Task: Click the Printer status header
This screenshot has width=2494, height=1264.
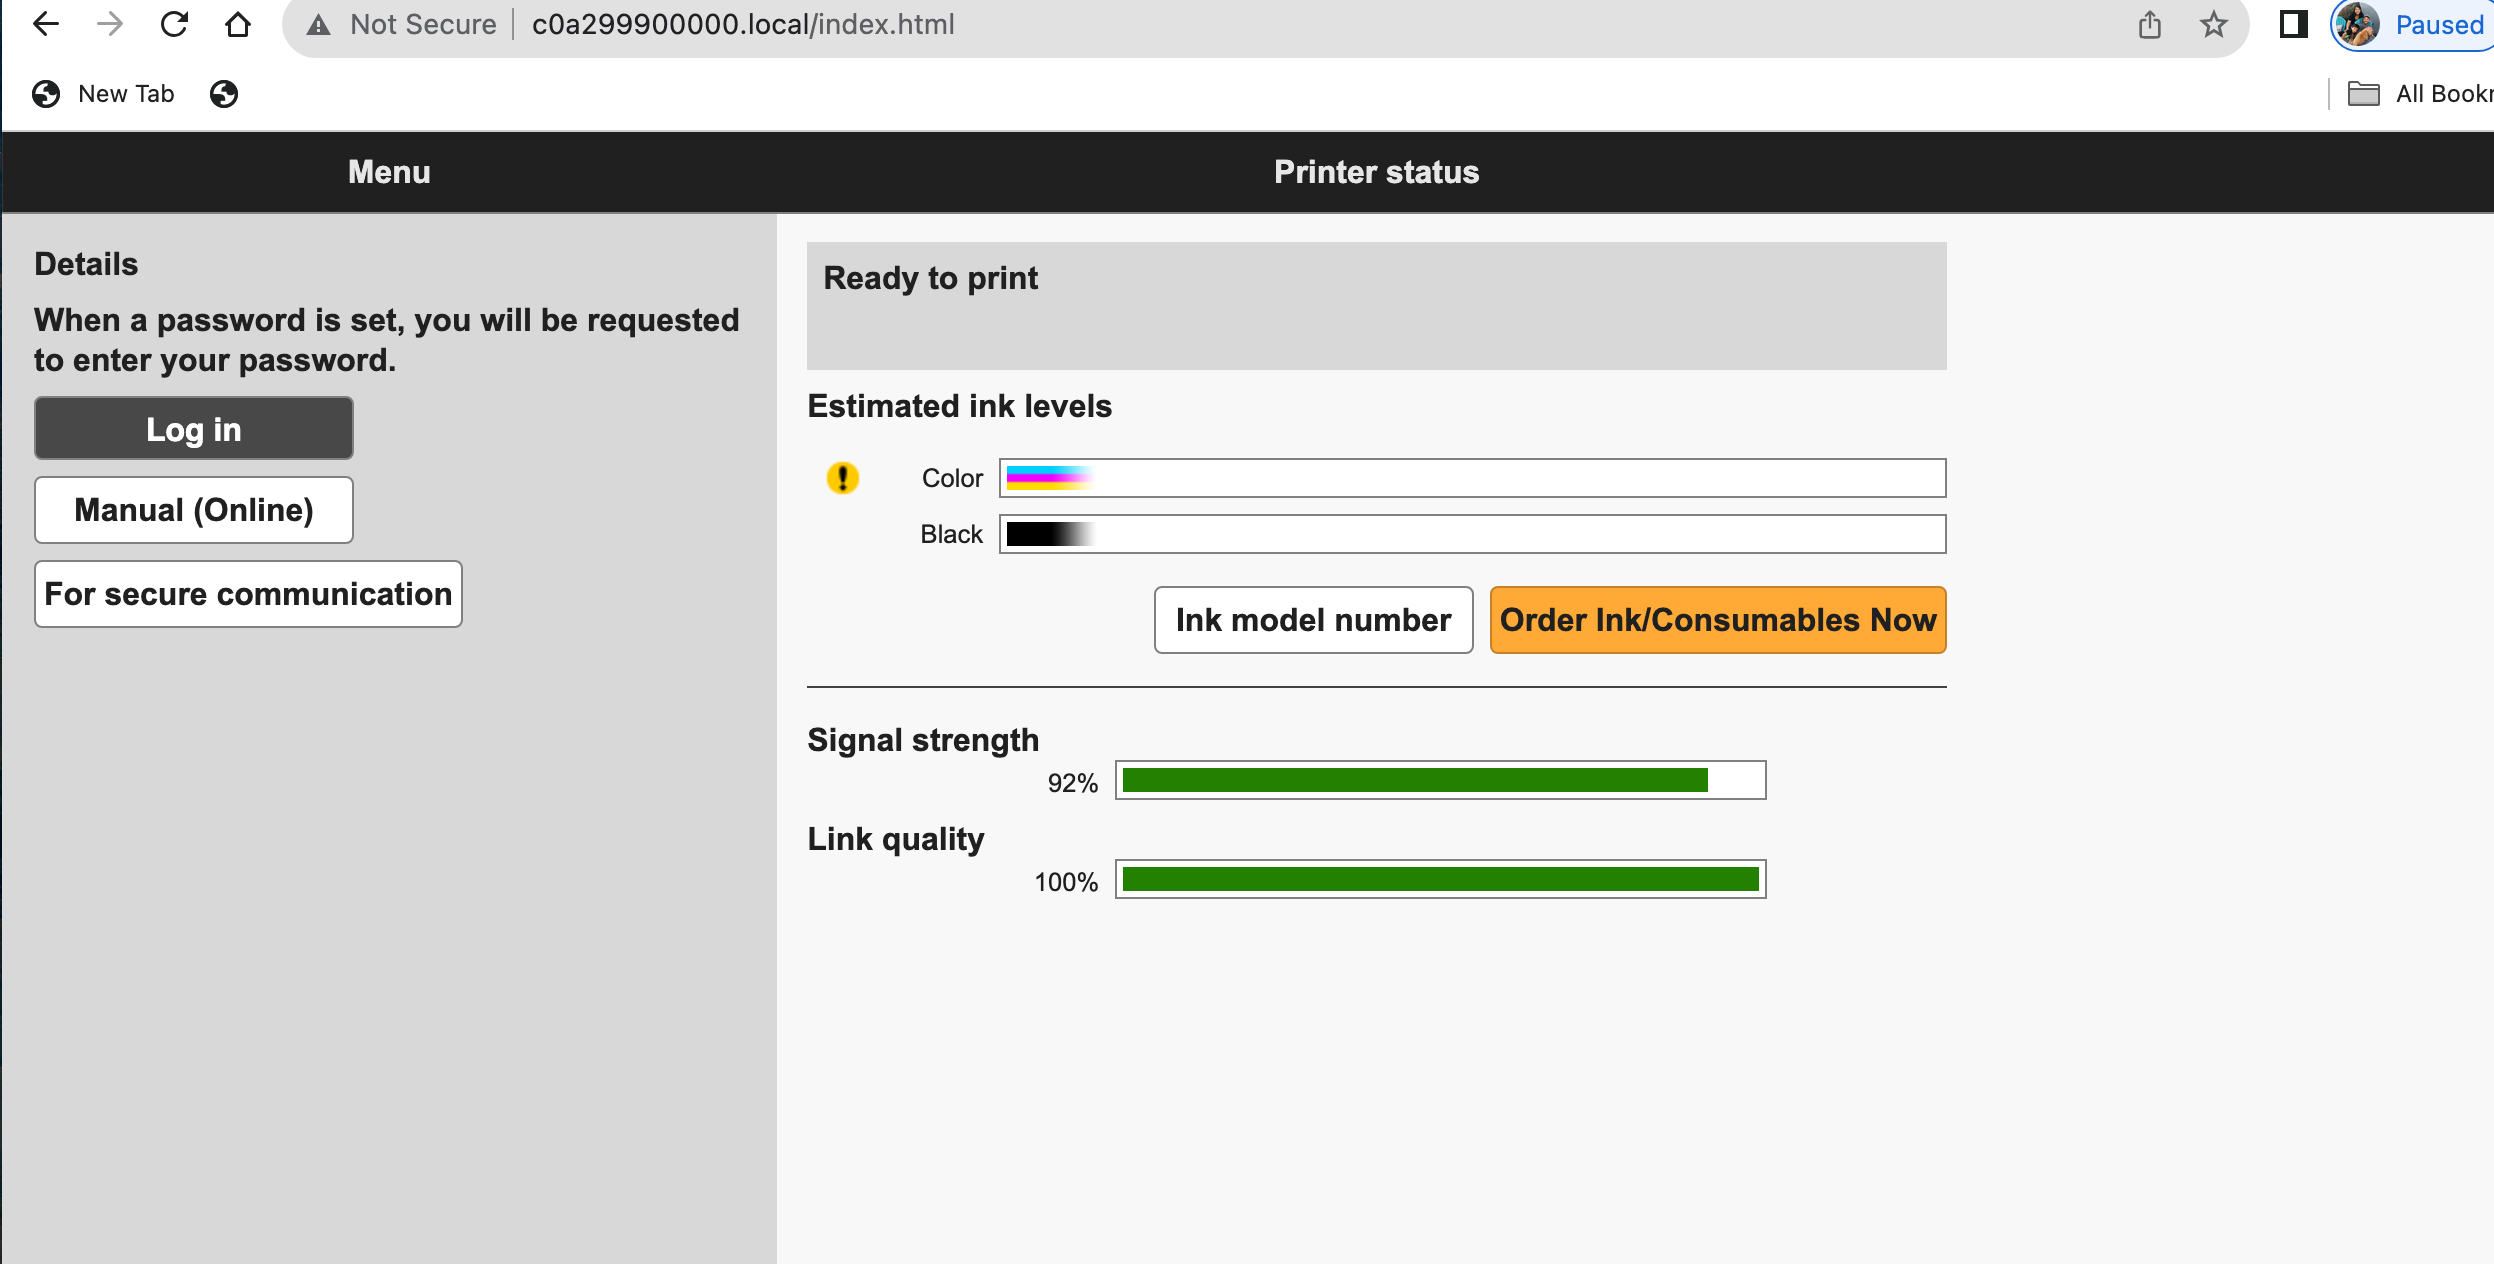Action: pos(1376,172)
